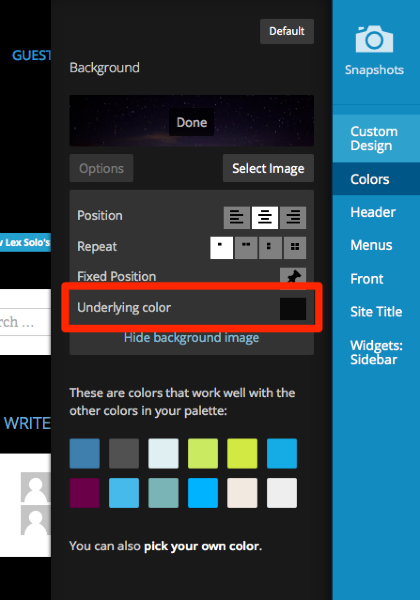Choose the light gray palette swatch
Screen dimensions: 420x600
[282, 493]
